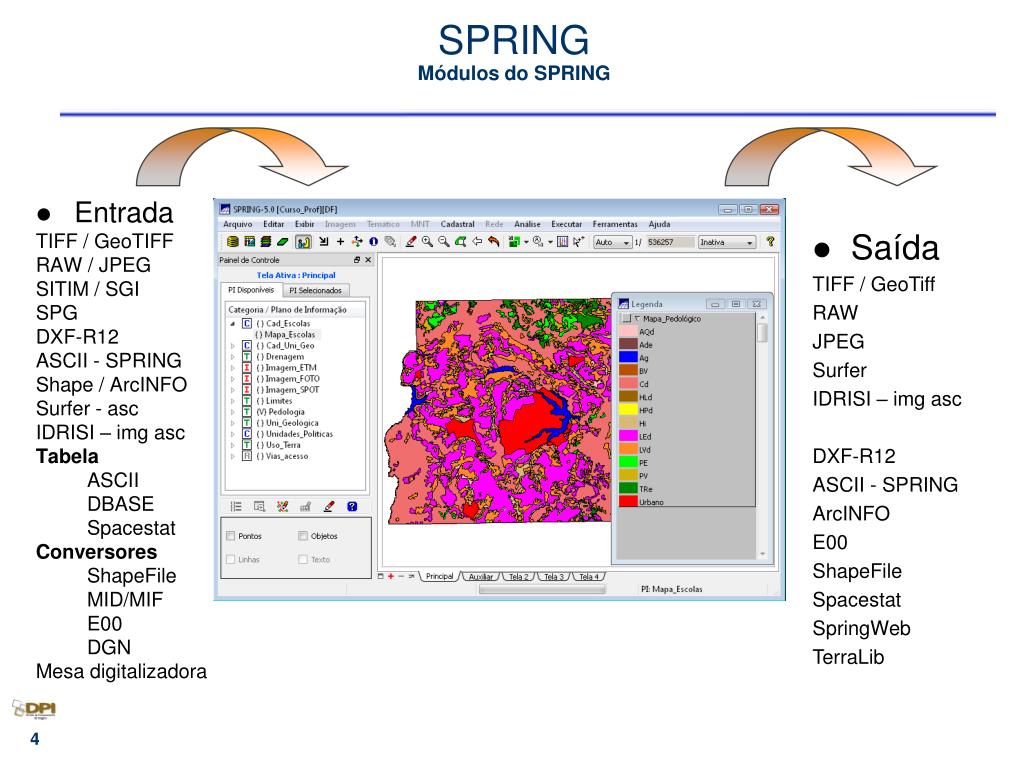Click the green stacked squares toolbar icon
Screen dimensions: 1024x768
[x=514, y=242]
